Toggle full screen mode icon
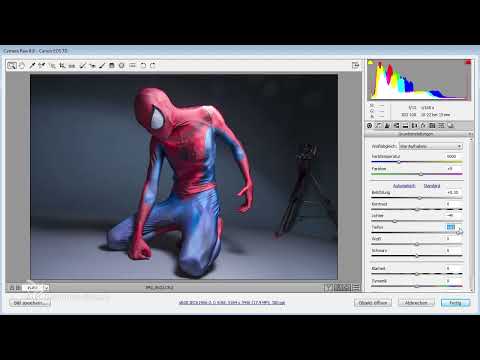 click(356, 65)
